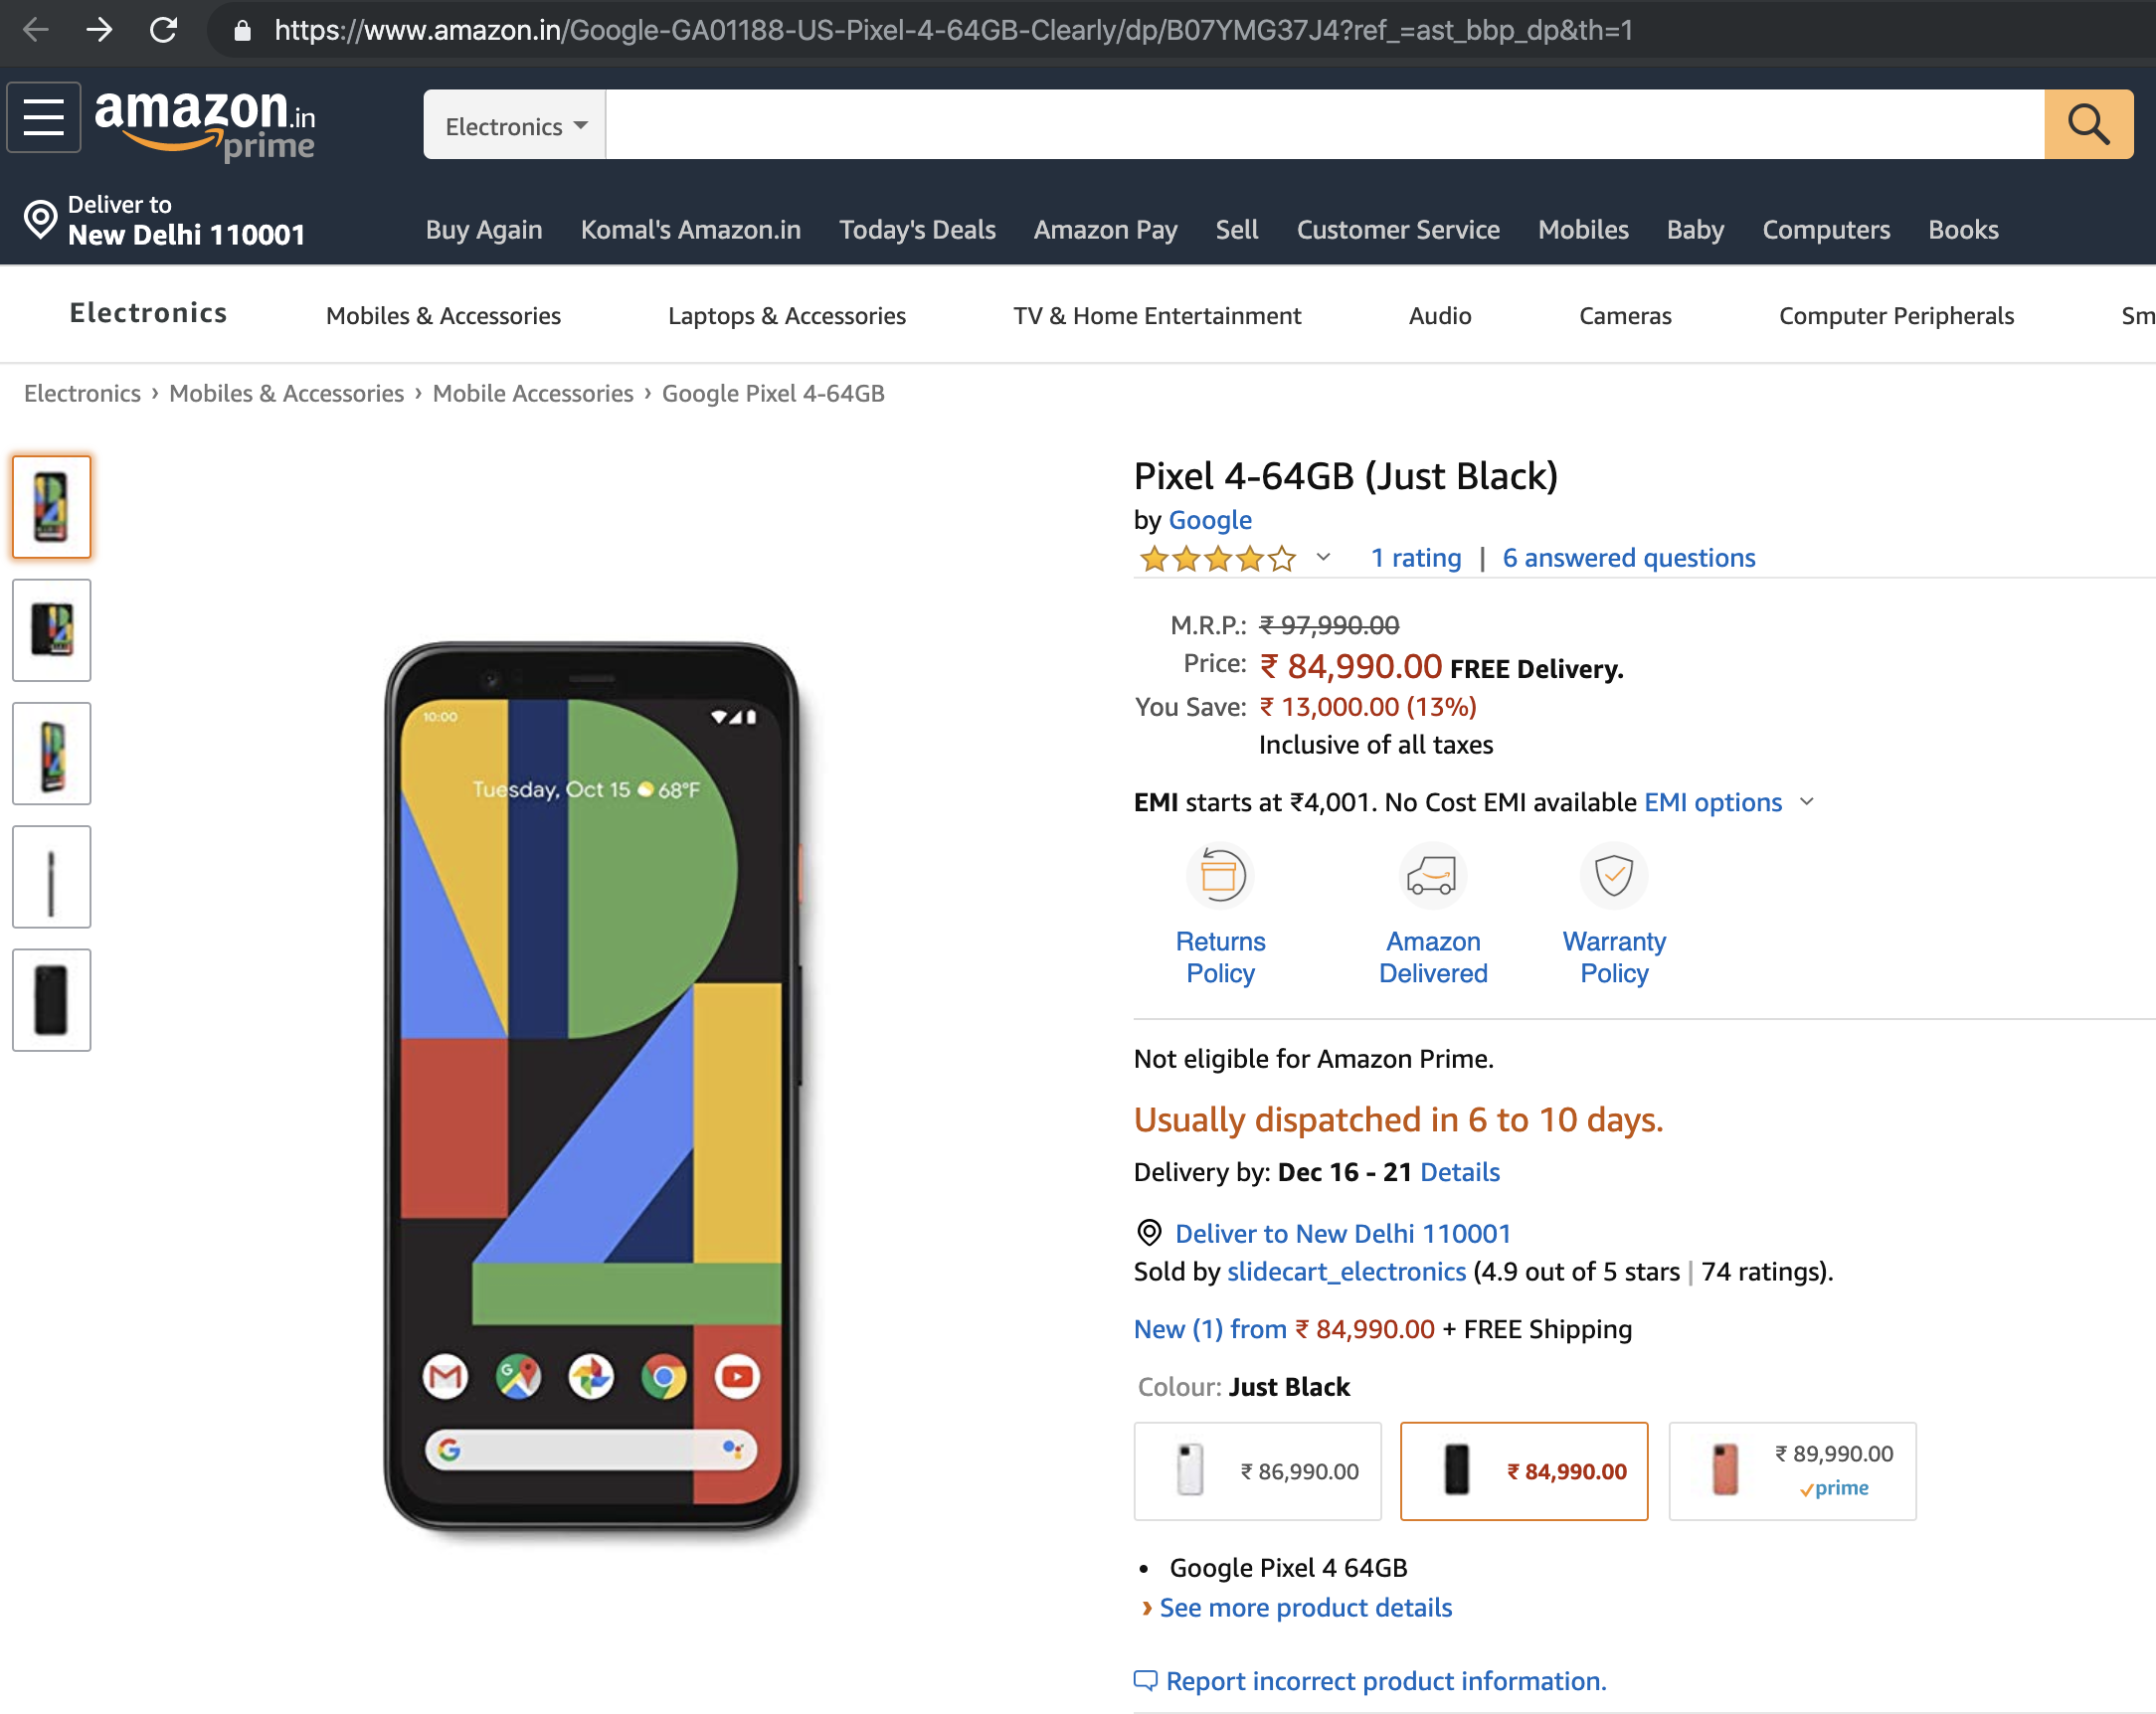Select the white colour variant at ₹86,990.00
The image size is (2156, 1714).
pos(1257,1470)
